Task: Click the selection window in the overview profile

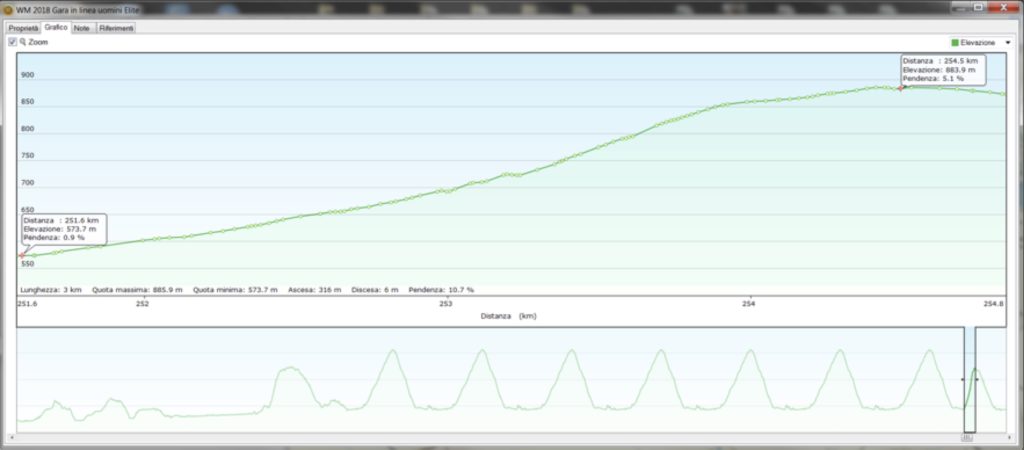Action: pos(970,379)
